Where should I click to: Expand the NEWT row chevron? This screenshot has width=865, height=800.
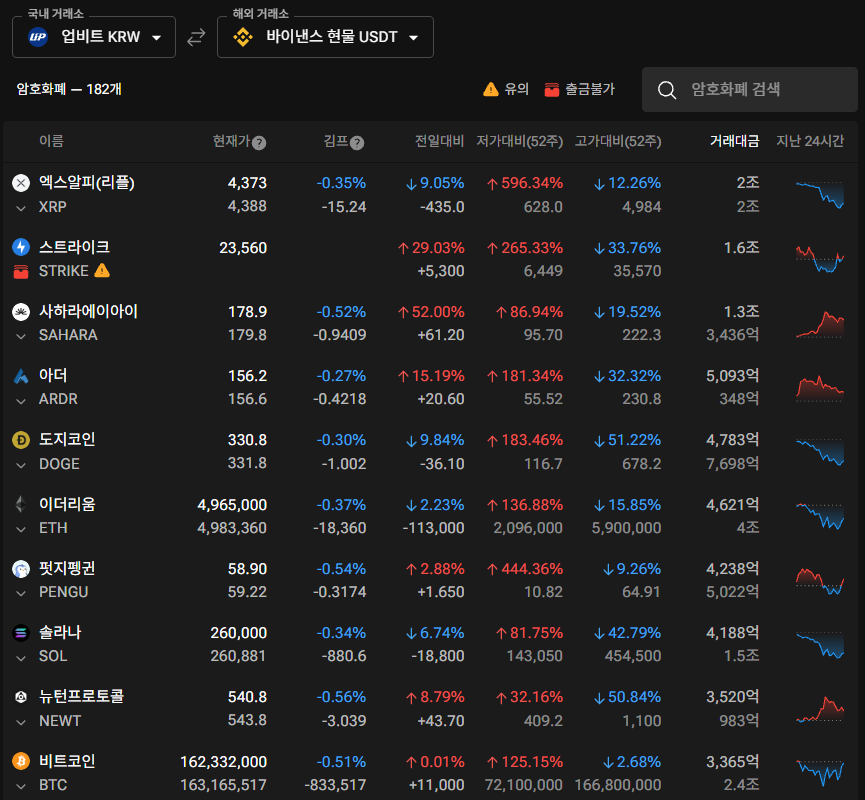coord(21,722)
